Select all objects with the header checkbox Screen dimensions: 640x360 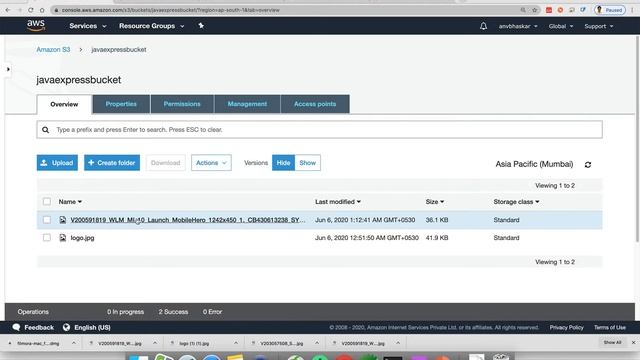[x=47, y=202]
